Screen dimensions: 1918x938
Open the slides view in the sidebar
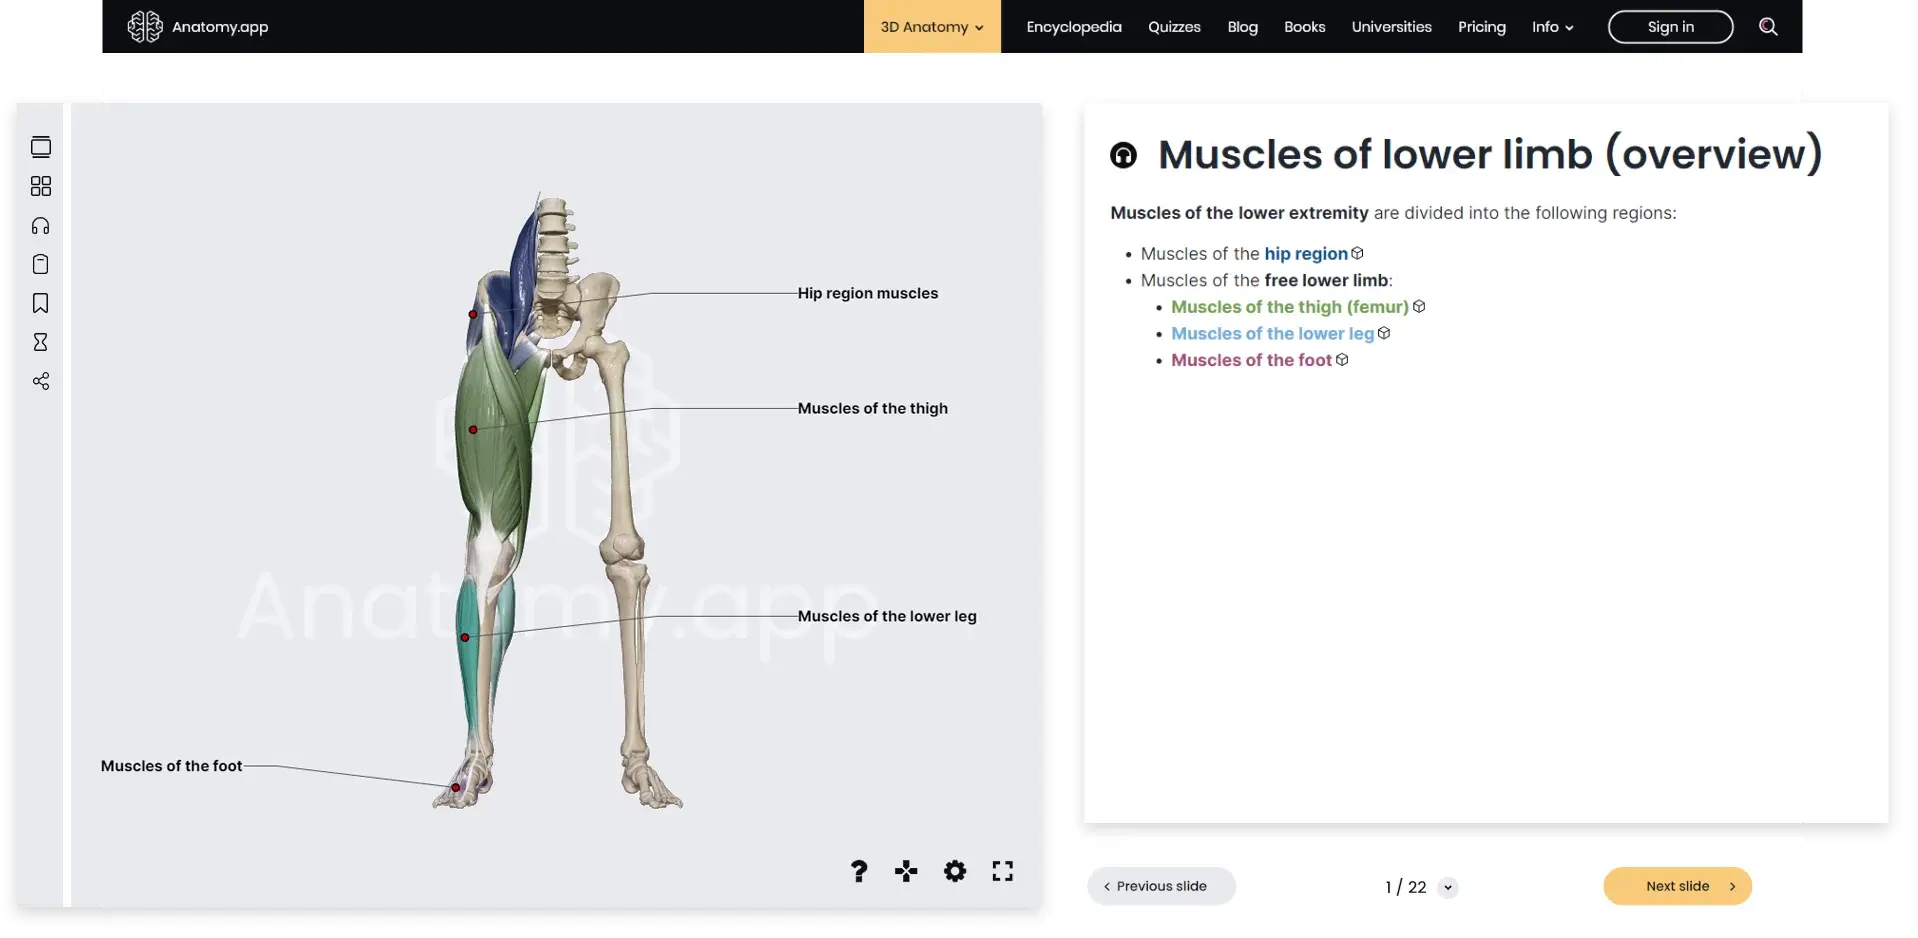point(40,147)
